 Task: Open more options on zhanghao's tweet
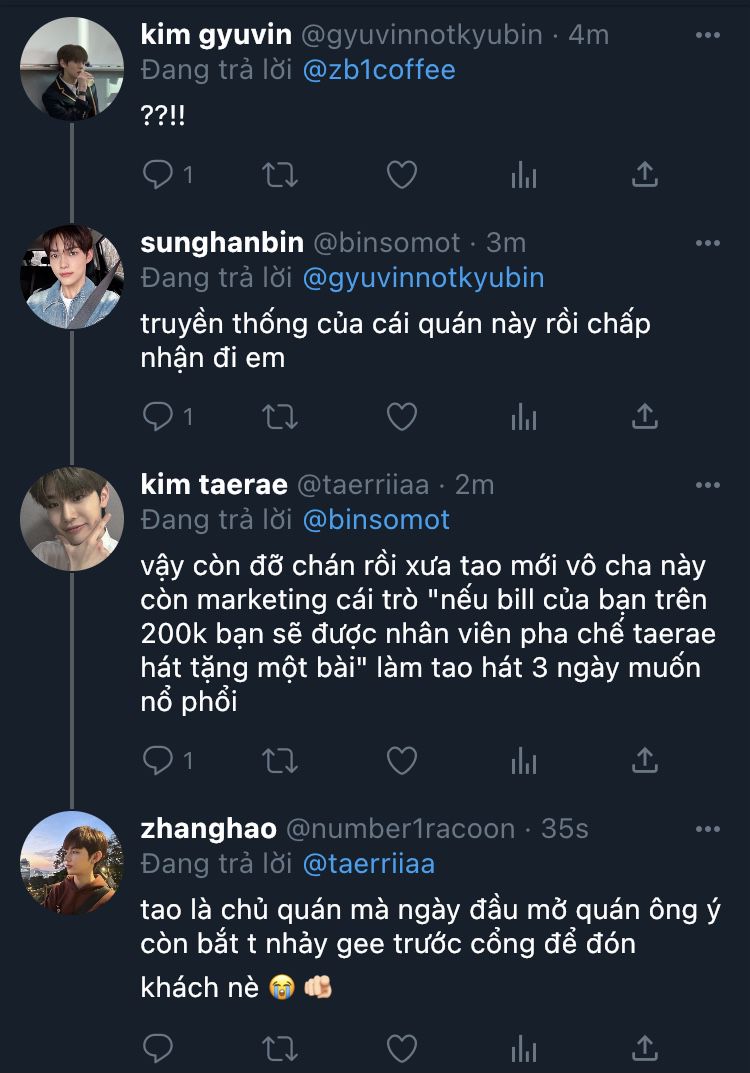[x=707, y=829]
